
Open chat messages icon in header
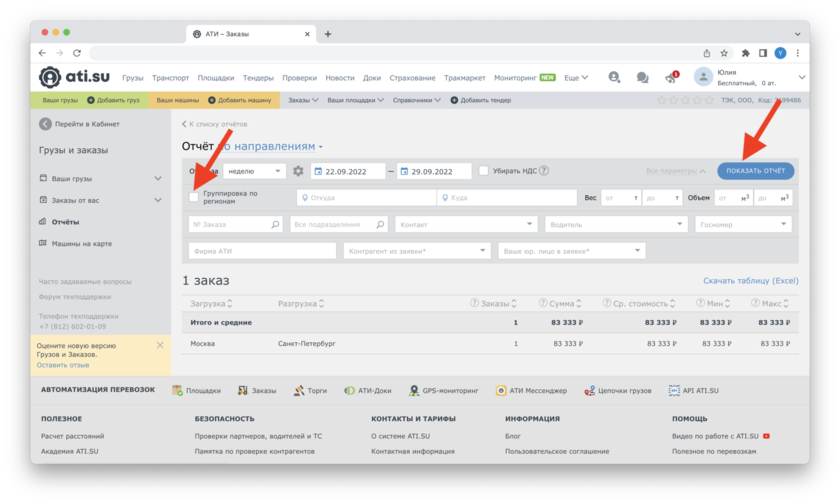click(642, 77)
